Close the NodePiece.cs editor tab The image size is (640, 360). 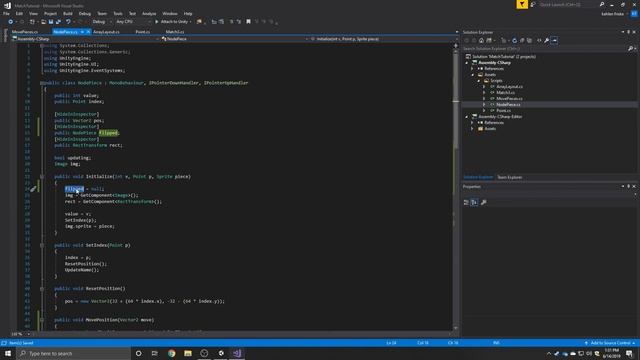[88, 32]
